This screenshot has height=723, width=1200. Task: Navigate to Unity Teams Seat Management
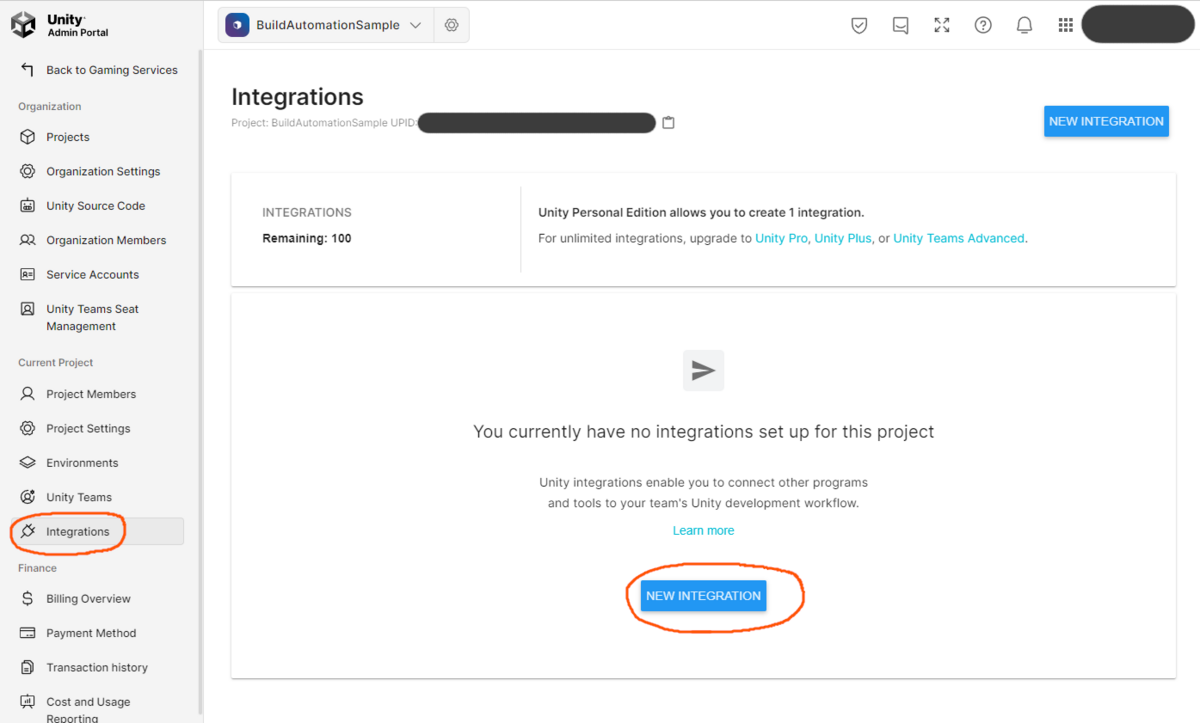(92, 317)
